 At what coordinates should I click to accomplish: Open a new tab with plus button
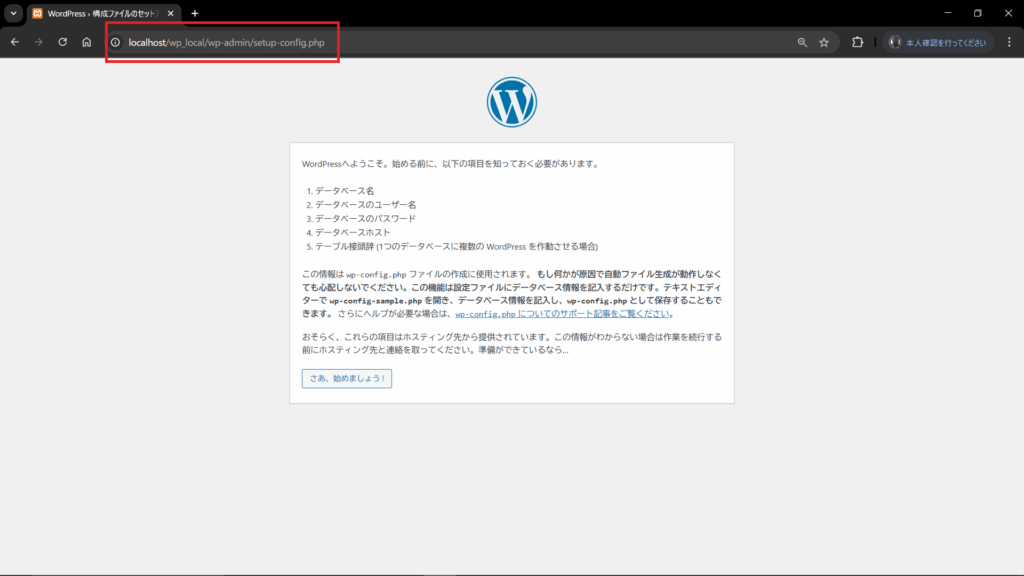[x=195, y=13]
